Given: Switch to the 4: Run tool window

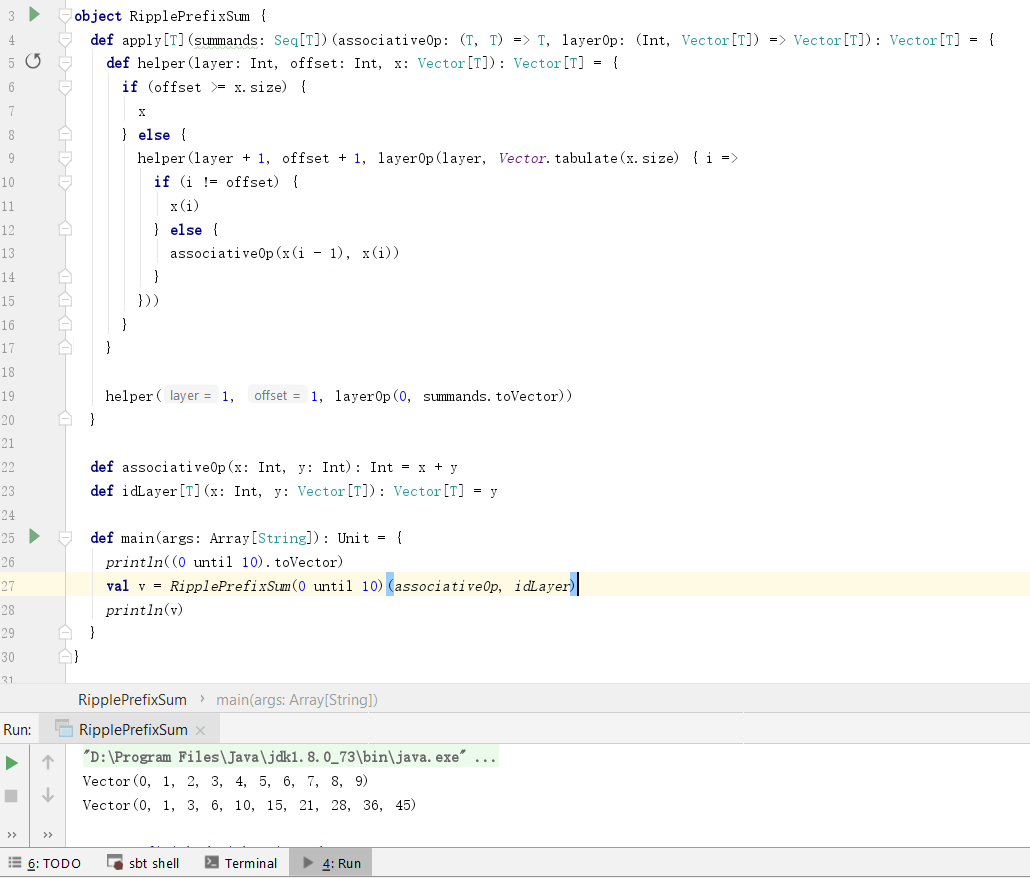Looking at the screenshot, I should point(330,863).
